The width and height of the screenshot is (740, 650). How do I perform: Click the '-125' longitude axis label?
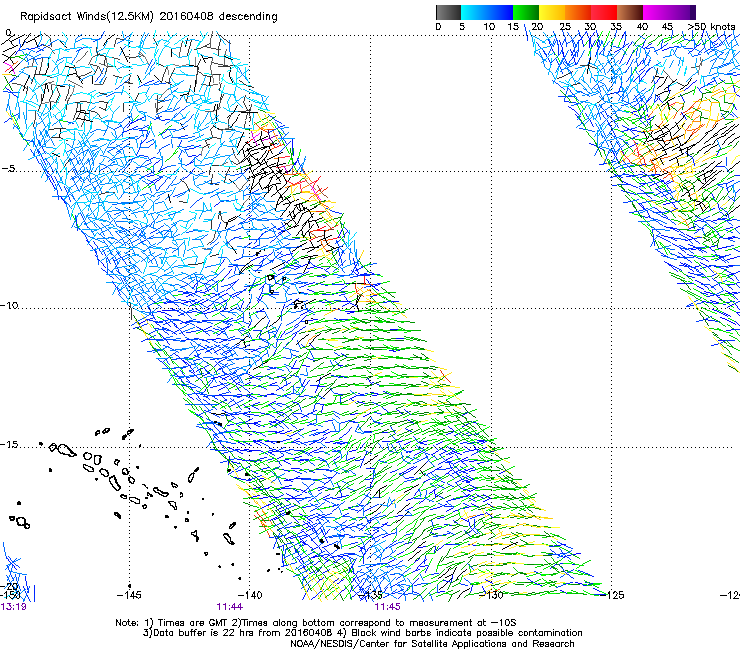pos(612,595)
